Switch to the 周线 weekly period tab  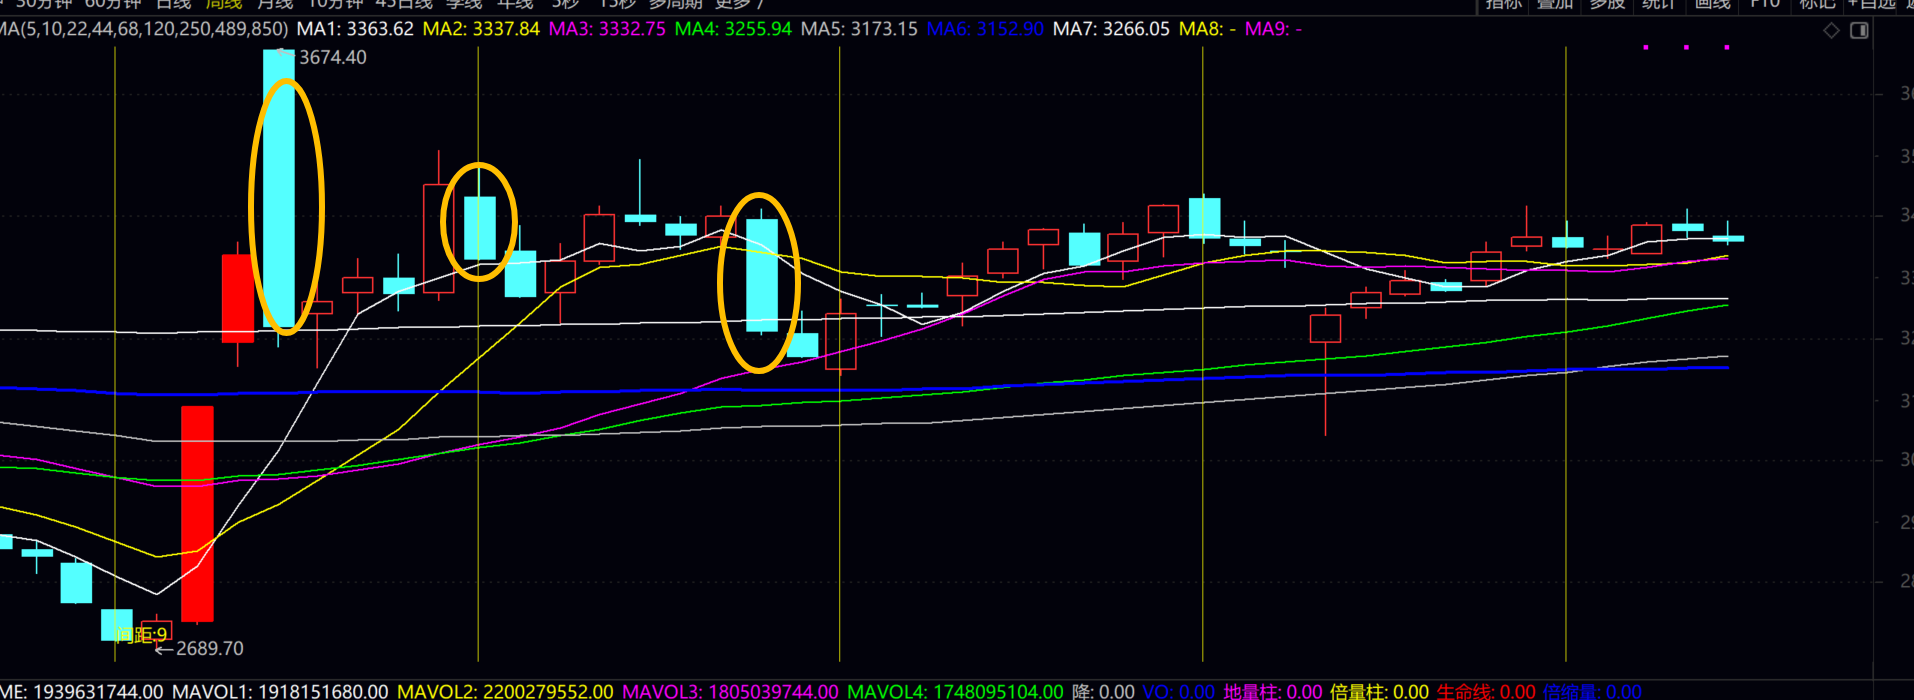point(224,4)
